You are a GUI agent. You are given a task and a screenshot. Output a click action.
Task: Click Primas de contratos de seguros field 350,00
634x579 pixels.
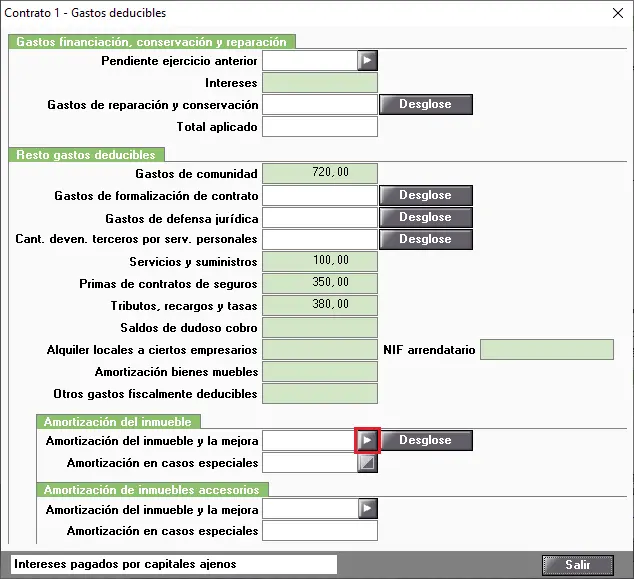pyautogui.click(x=320, y=283)
